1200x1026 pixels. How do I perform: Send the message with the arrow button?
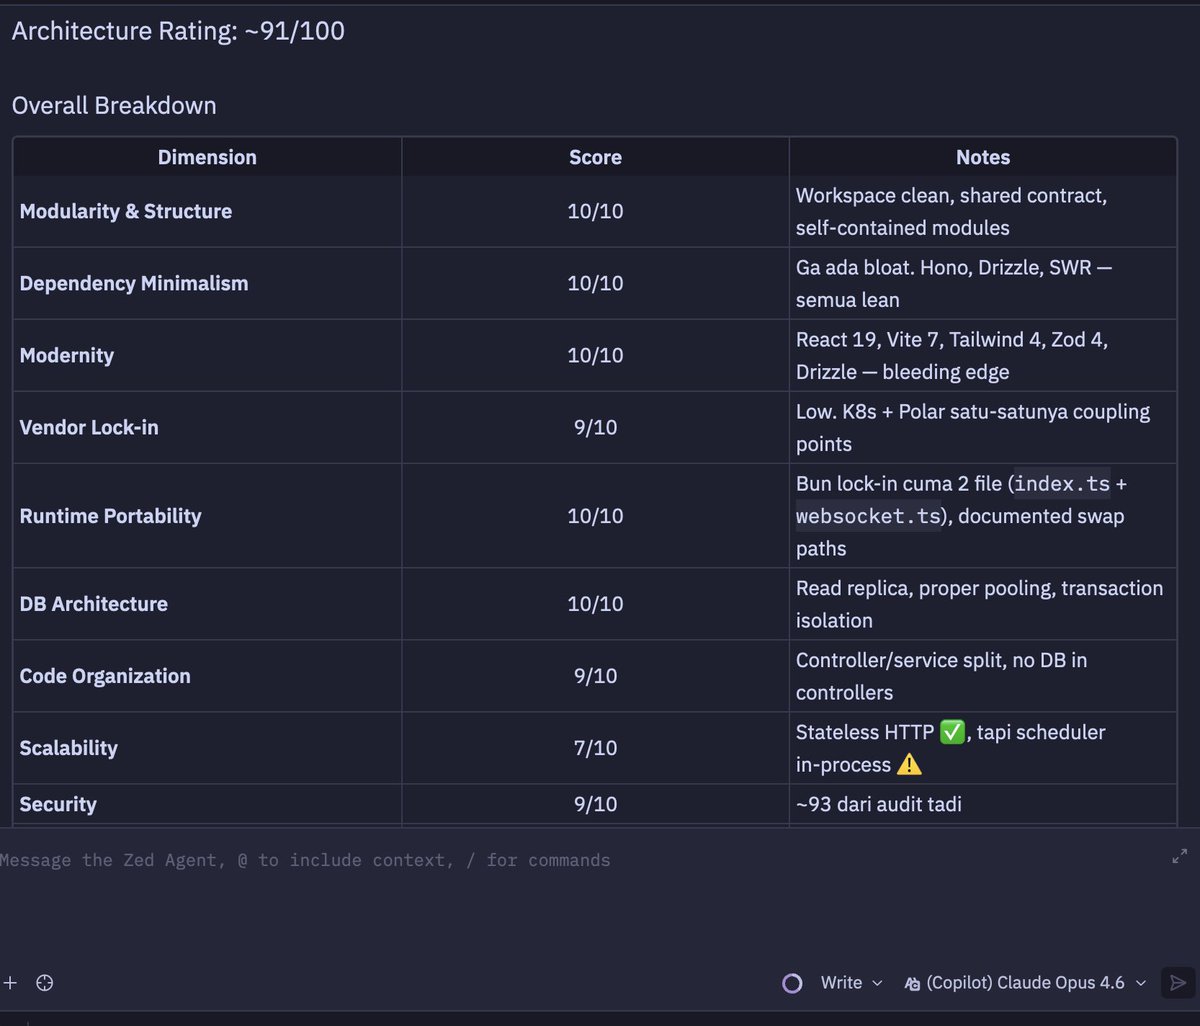coord(1178,983)
